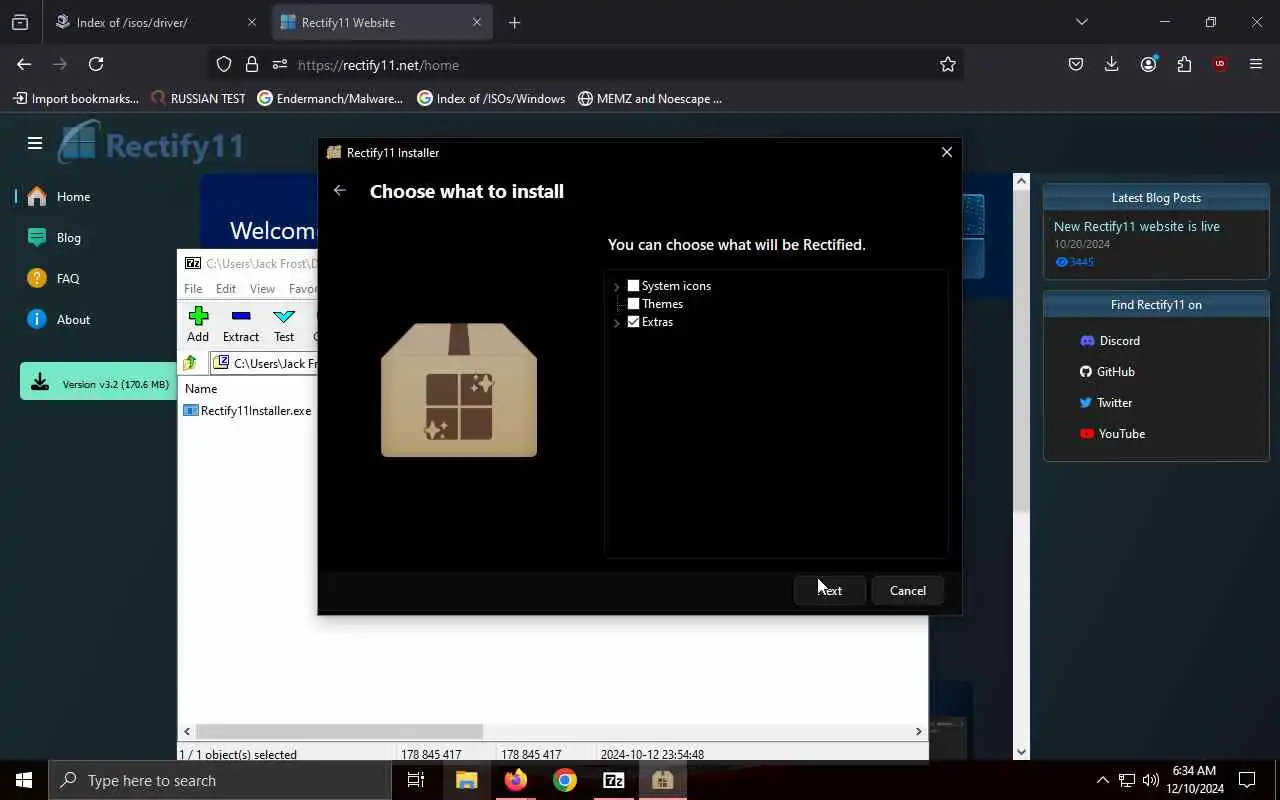
Task: Cancel the Rectify11 installation
Action: (908, 590)
